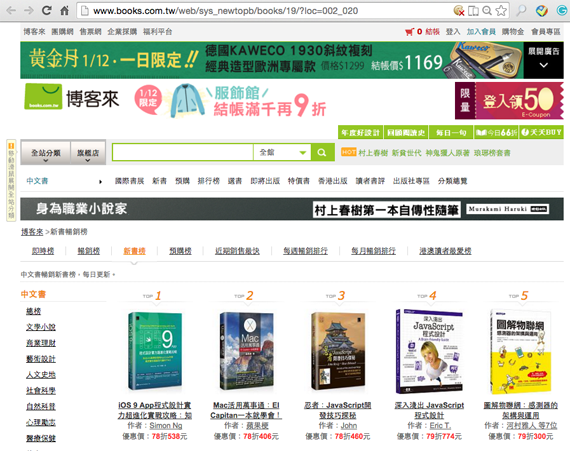Open the 港澳讀者最愛榜 tab
Image resolution: width=570 pixels, height=451 pixels.
445,251
